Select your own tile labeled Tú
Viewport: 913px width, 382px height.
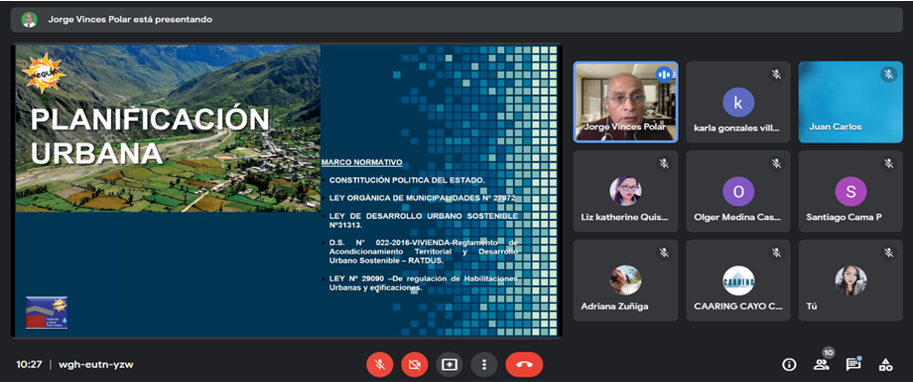(851, 280)
